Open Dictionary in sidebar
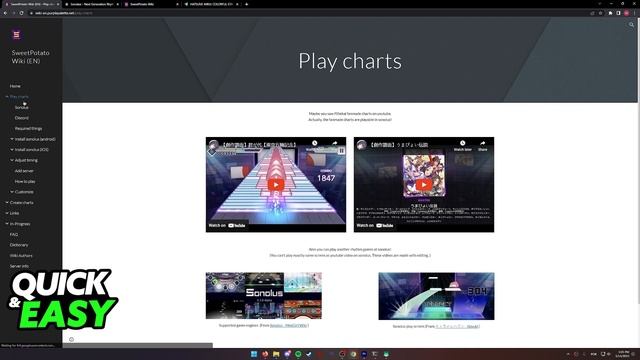This screenshot has height=360, width=640. click(x=19, y=245)
